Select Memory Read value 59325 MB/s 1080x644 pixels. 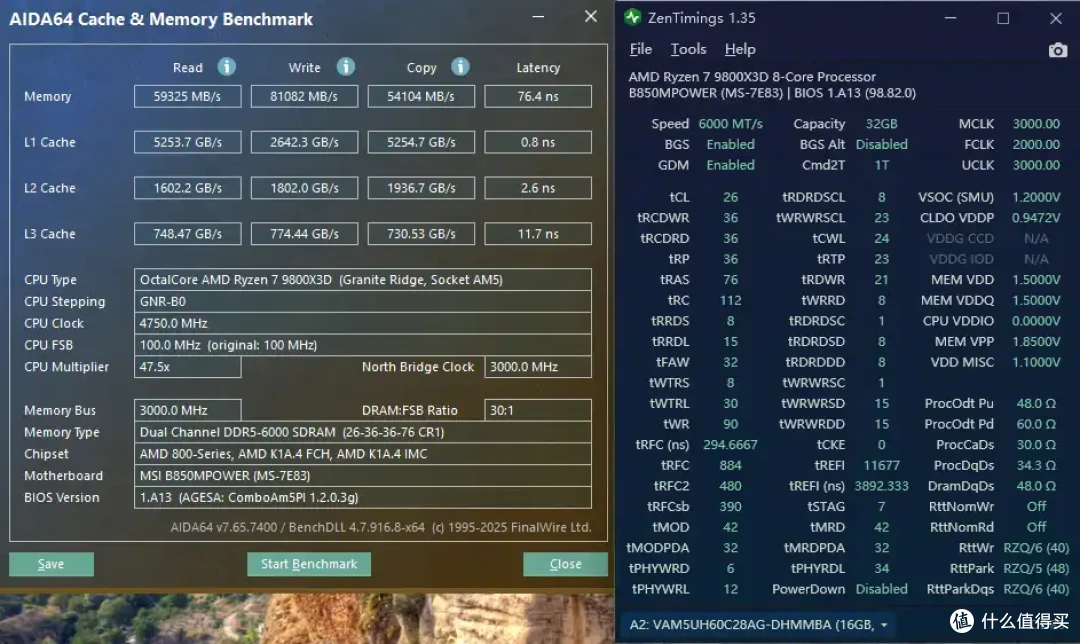187,96
